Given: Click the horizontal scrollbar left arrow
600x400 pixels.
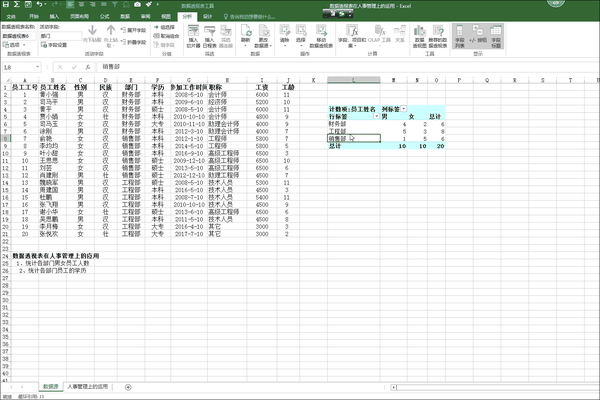Looking at the screenshot, I should (393, 387).
